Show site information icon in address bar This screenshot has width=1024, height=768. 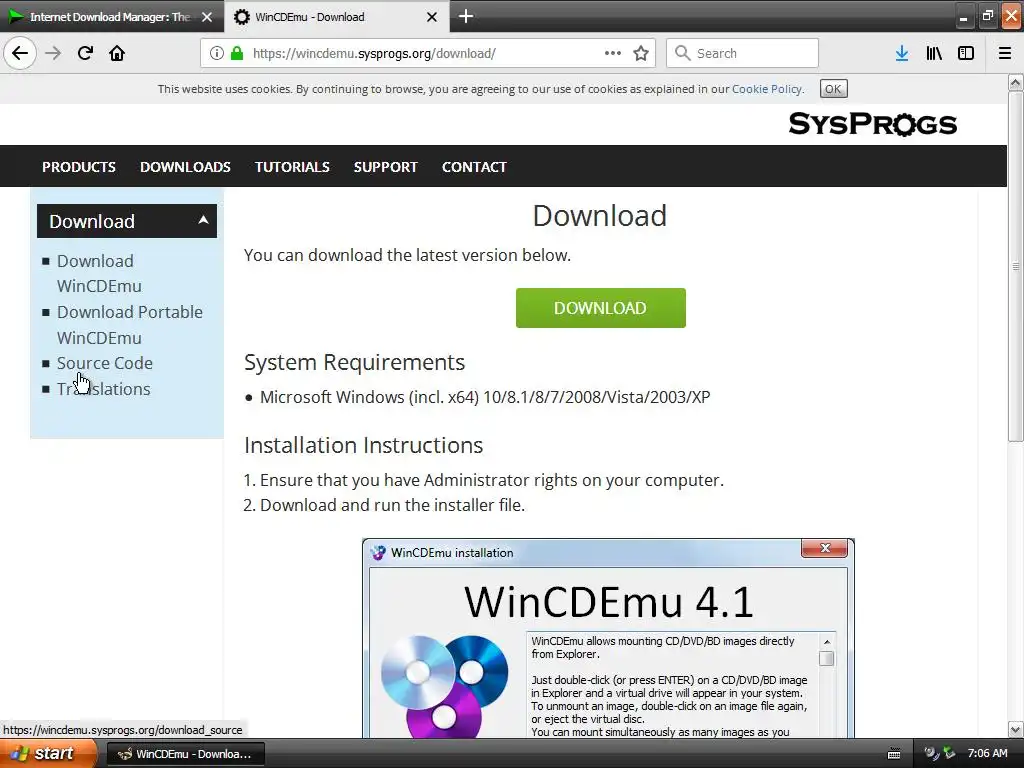pyautogui.click(x=217, y=53)
